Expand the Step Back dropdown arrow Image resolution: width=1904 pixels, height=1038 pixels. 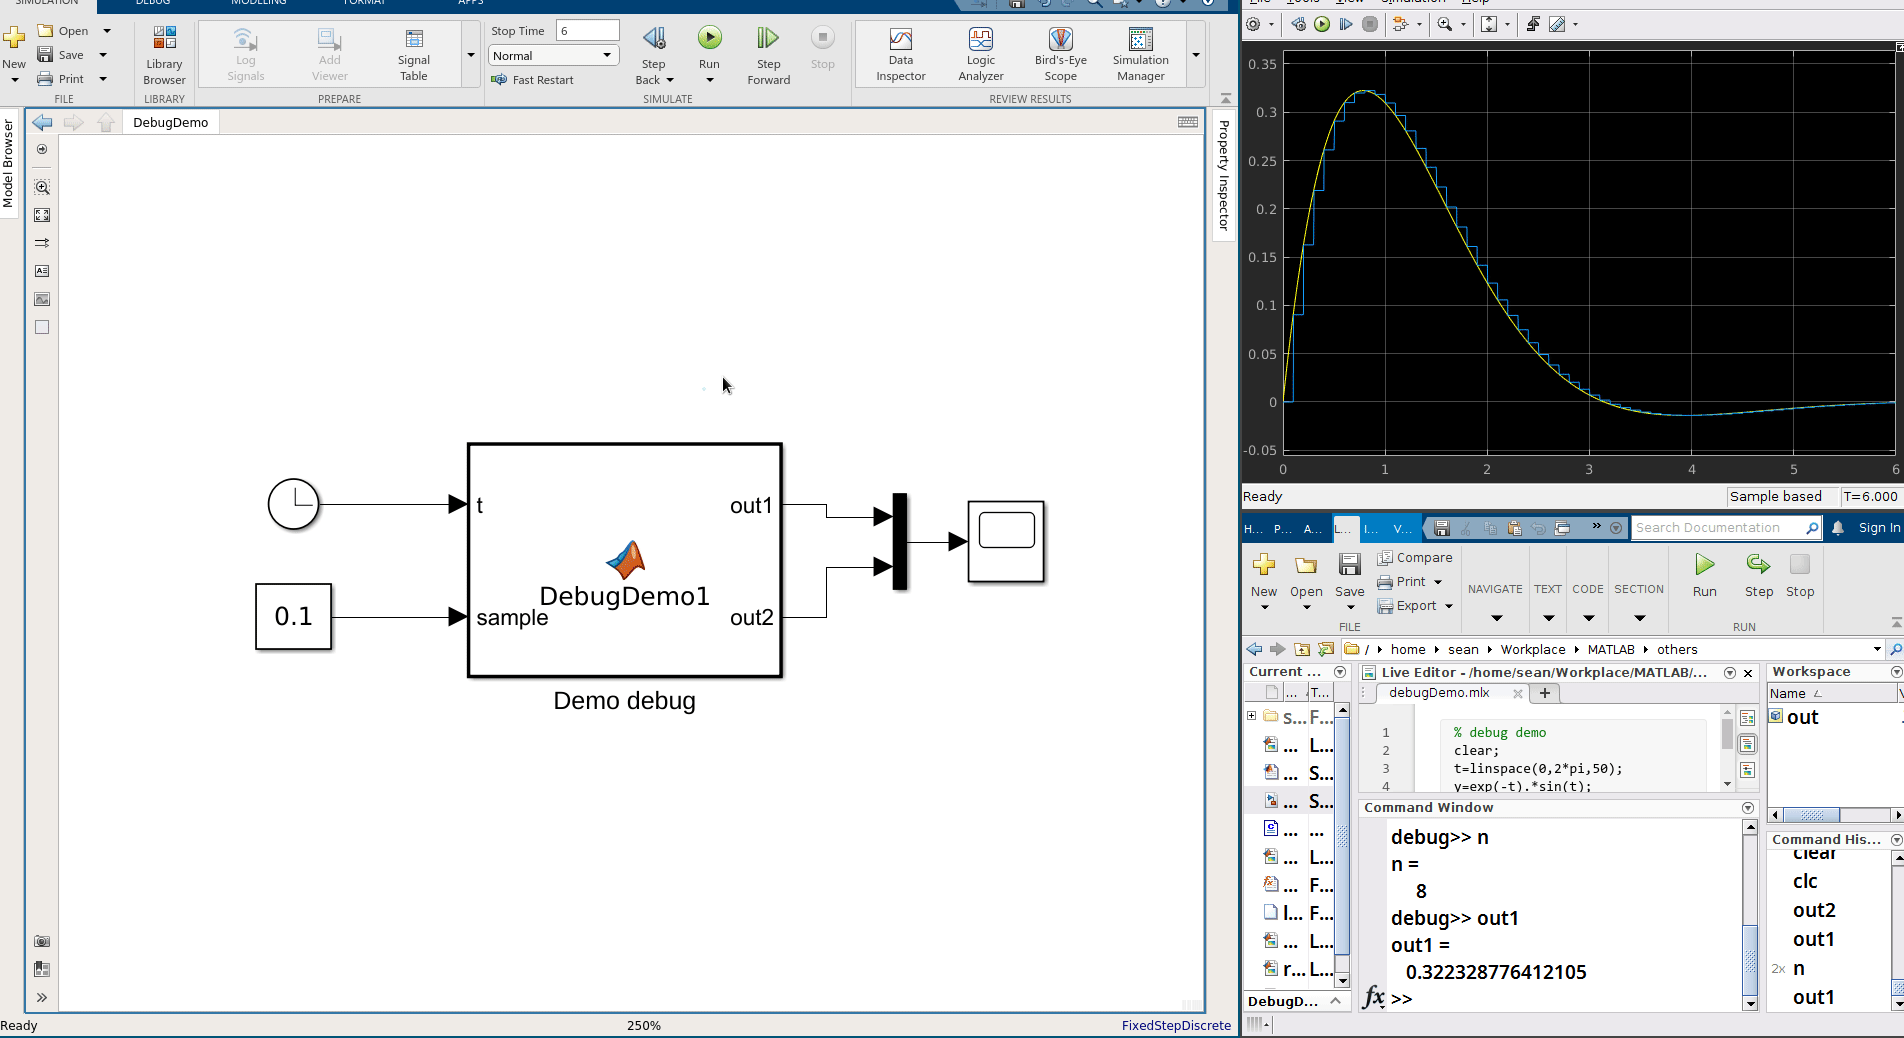(x=668, y=79)
